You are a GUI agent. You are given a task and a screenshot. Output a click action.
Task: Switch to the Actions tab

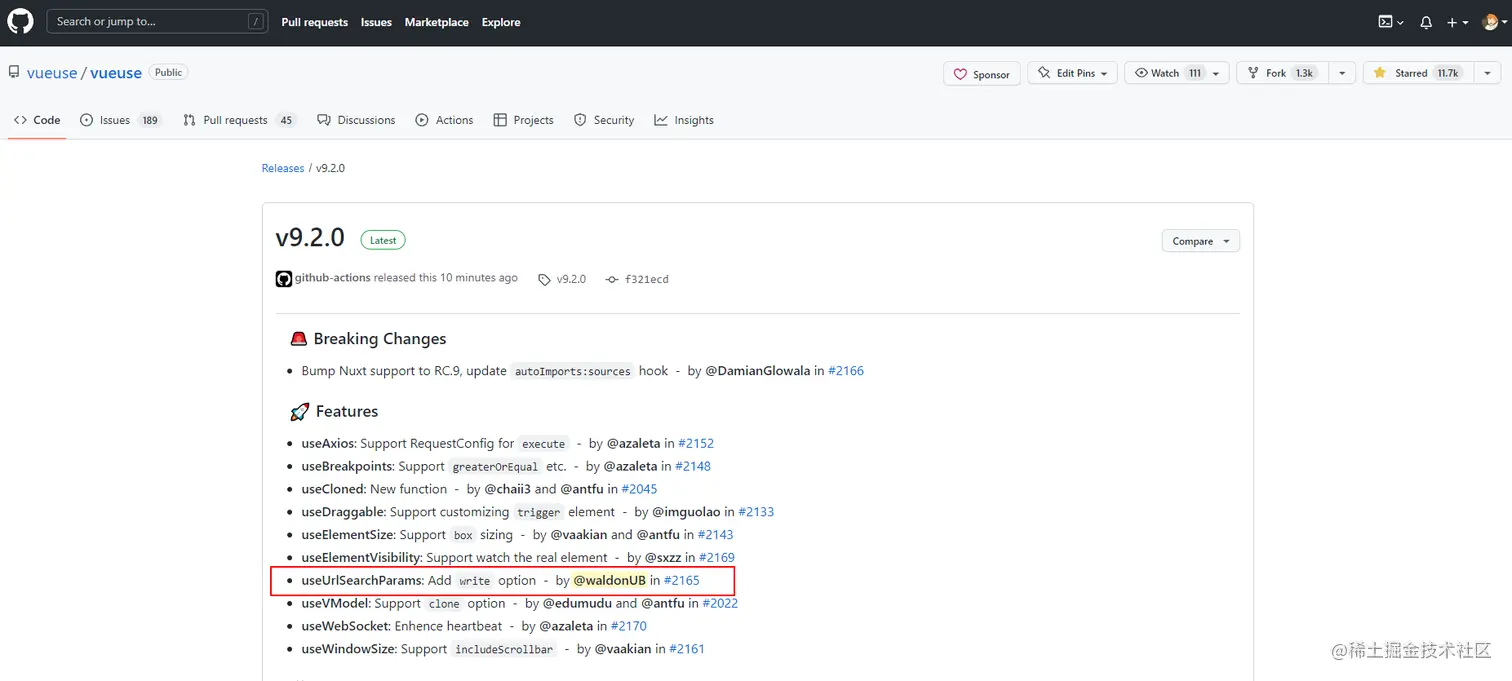click(x=444, y=120)
